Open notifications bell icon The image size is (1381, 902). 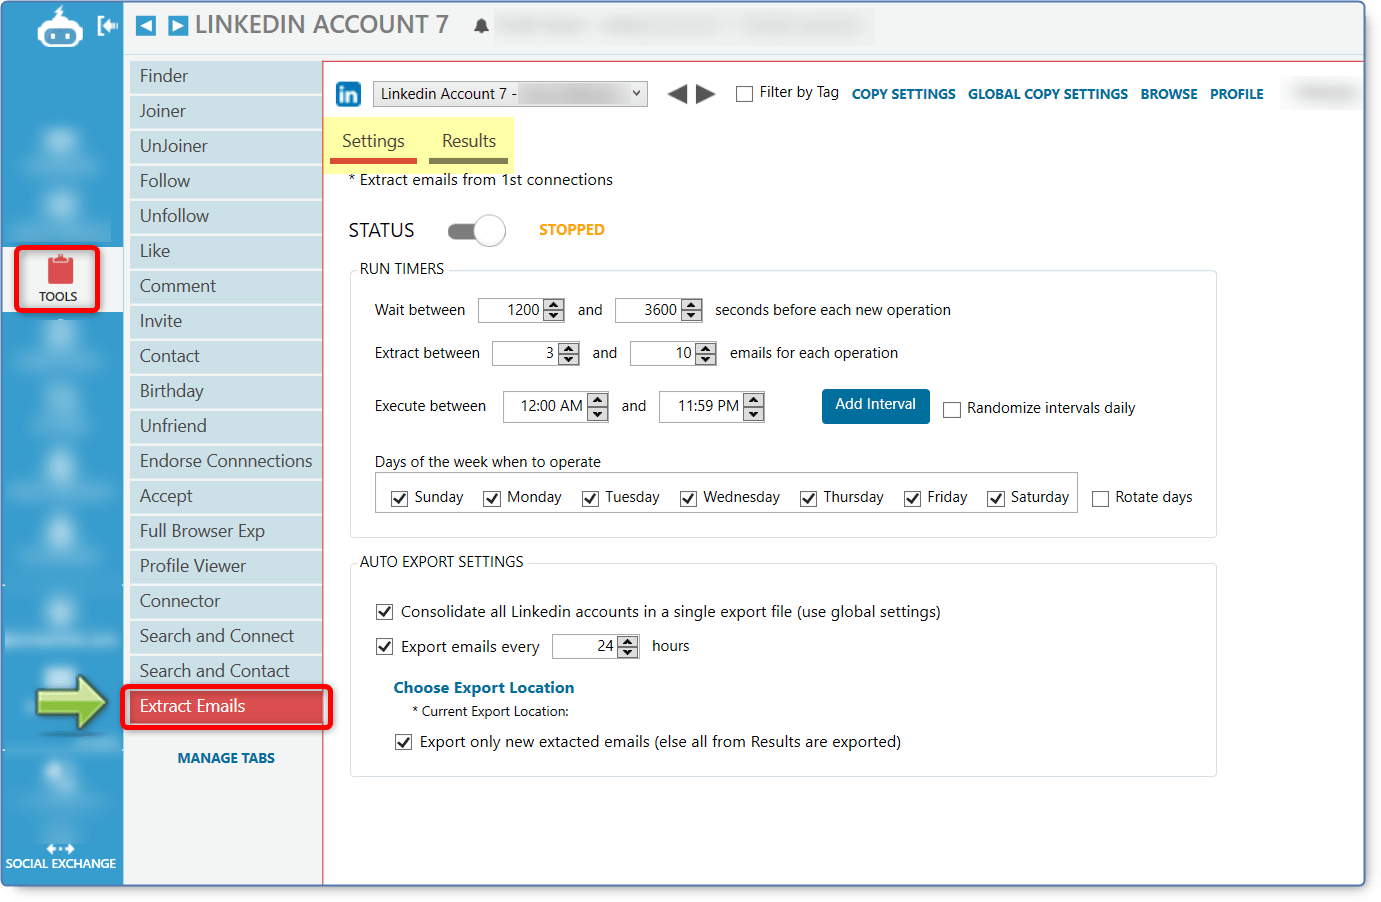click(x=481, y=26)
